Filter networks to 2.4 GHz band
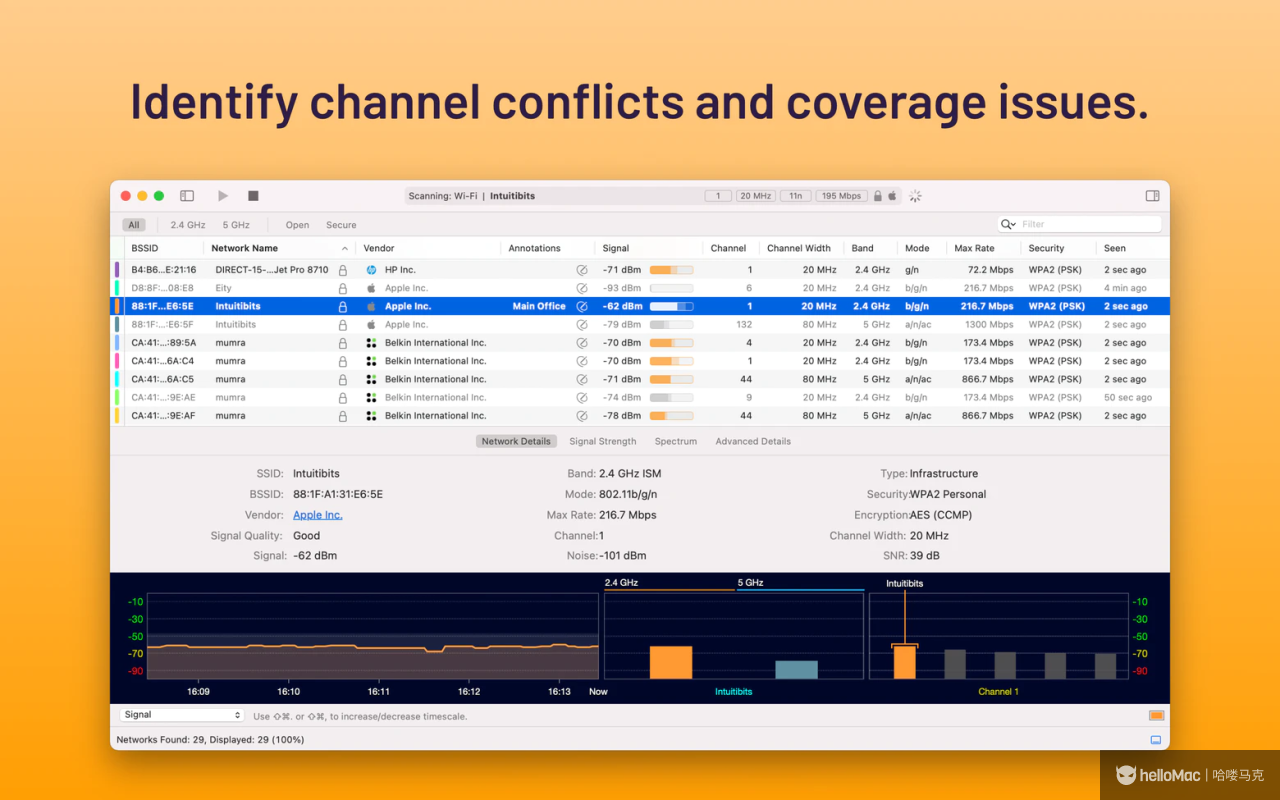The width and height of the screenshot is (1280, 800). pos(188,225)
